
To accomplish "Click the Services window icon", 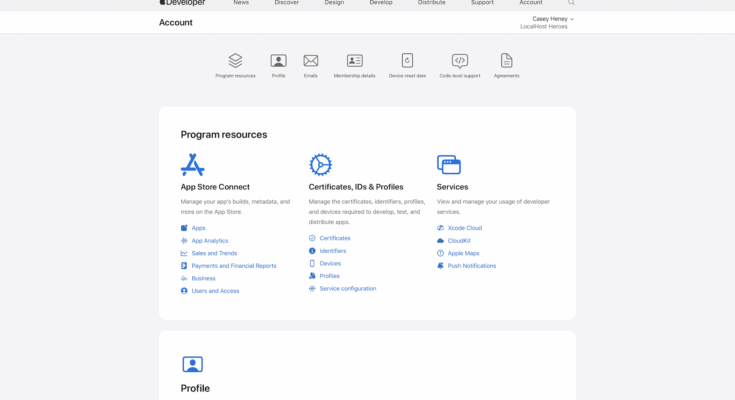I will 449,165.
